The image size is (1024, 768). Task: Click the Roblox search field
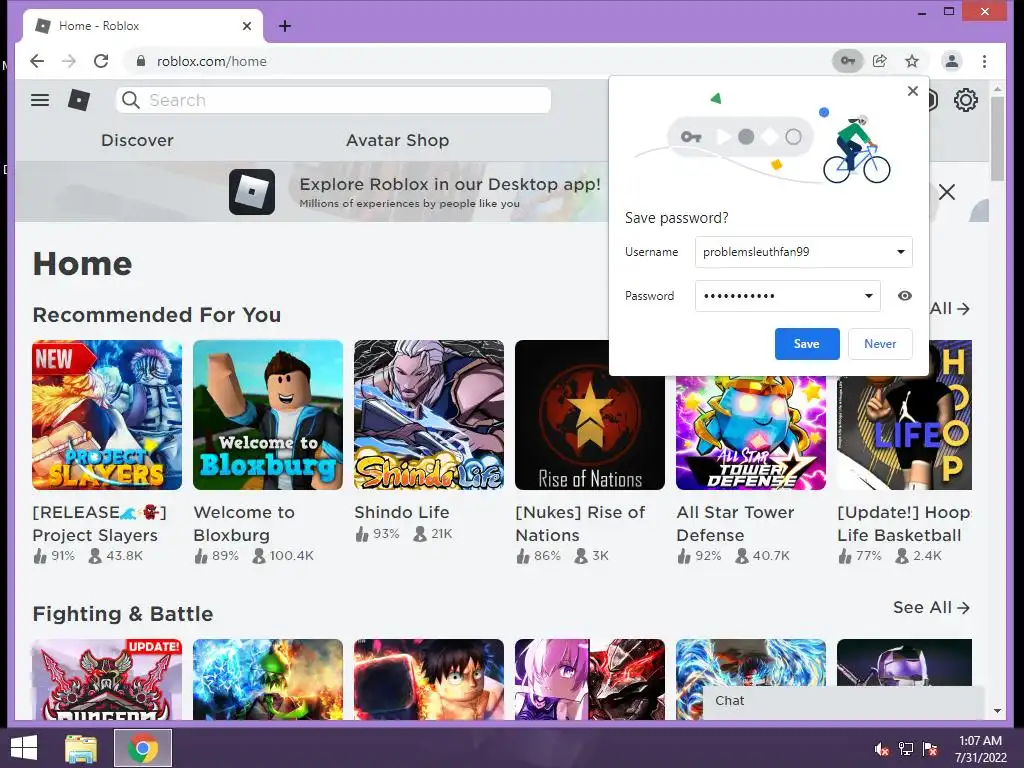pyautogui.click(x=333, y=100)
